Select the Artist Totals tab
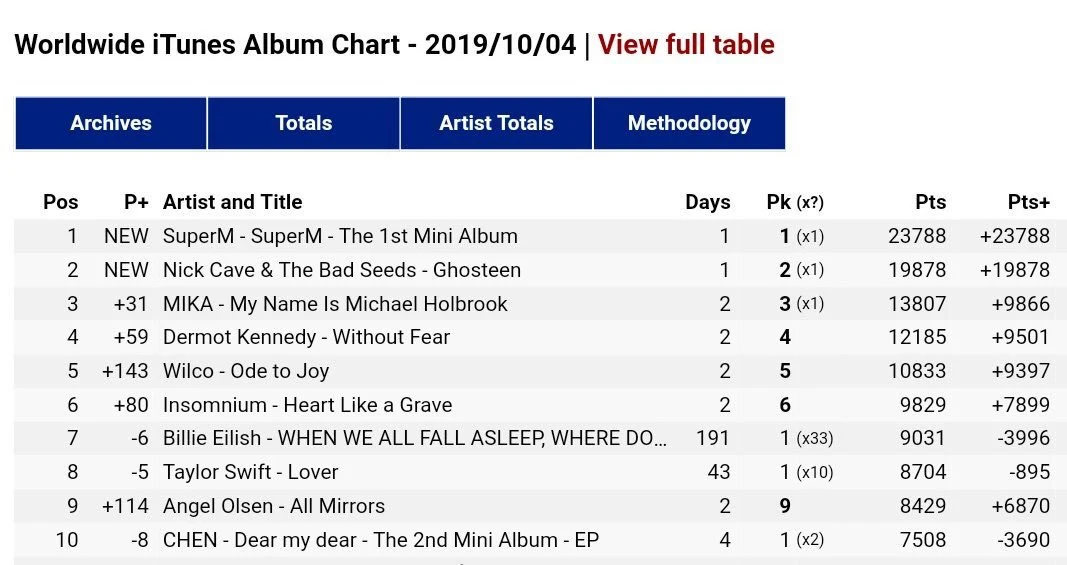 point(496,124)
